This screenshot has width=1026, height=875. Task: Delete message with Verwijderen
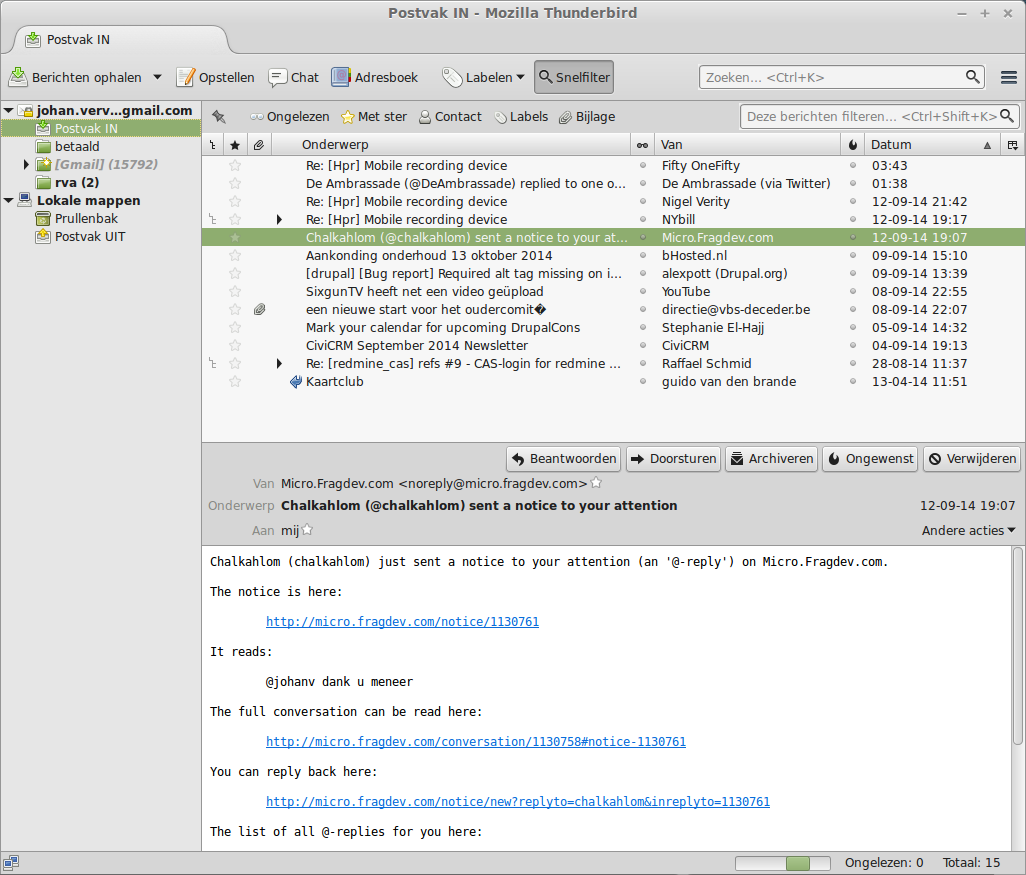[x=972, y=459]
